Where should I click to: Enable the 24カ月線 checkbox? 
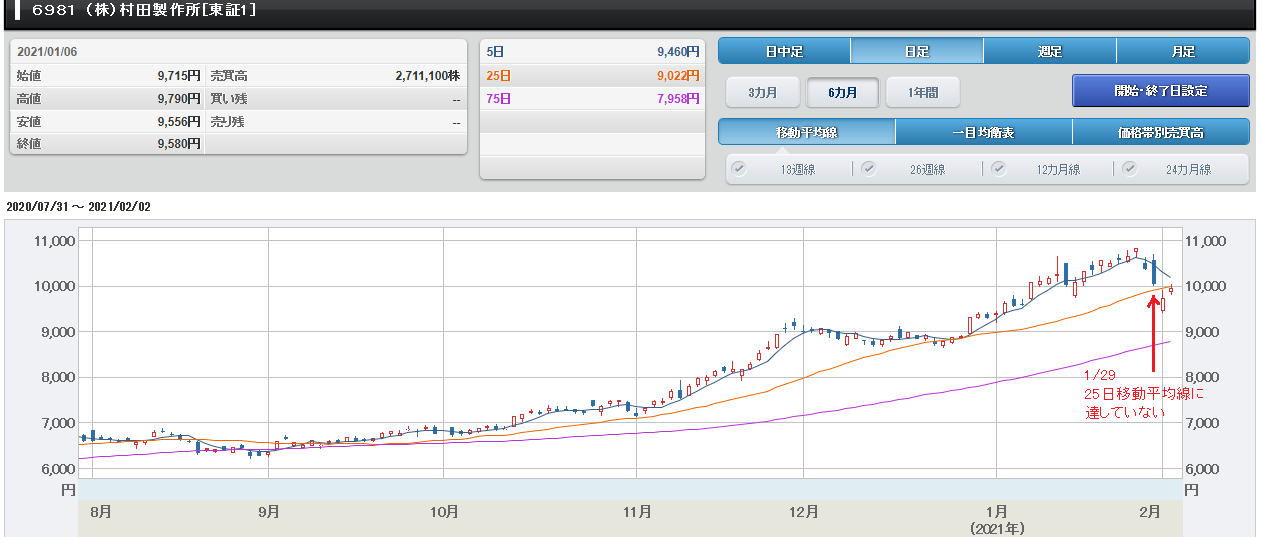click(1130, 169)
